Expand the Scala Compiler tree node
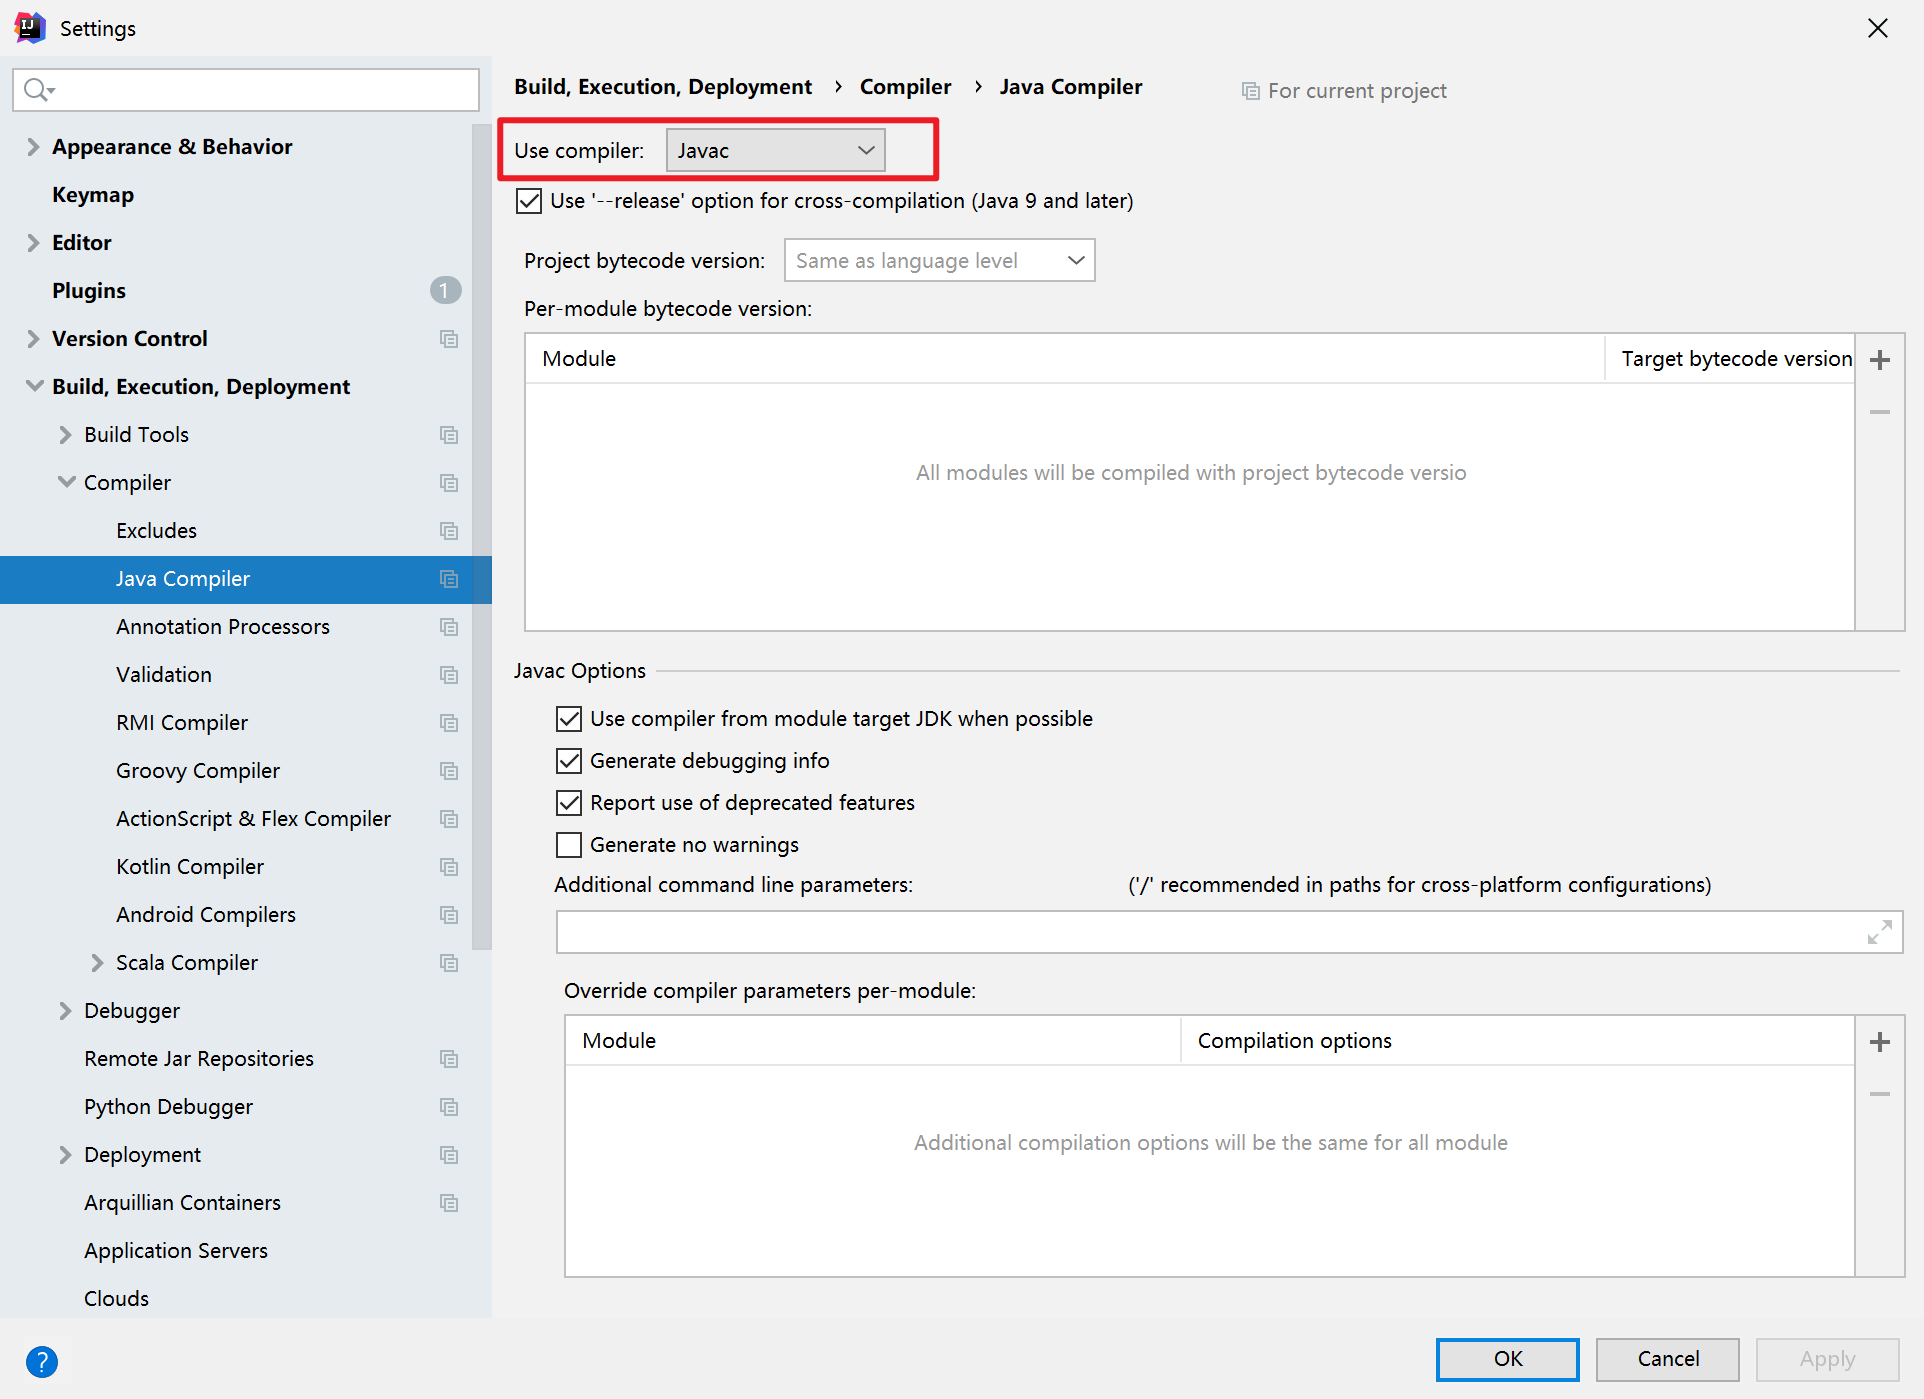 click(97, 963)
